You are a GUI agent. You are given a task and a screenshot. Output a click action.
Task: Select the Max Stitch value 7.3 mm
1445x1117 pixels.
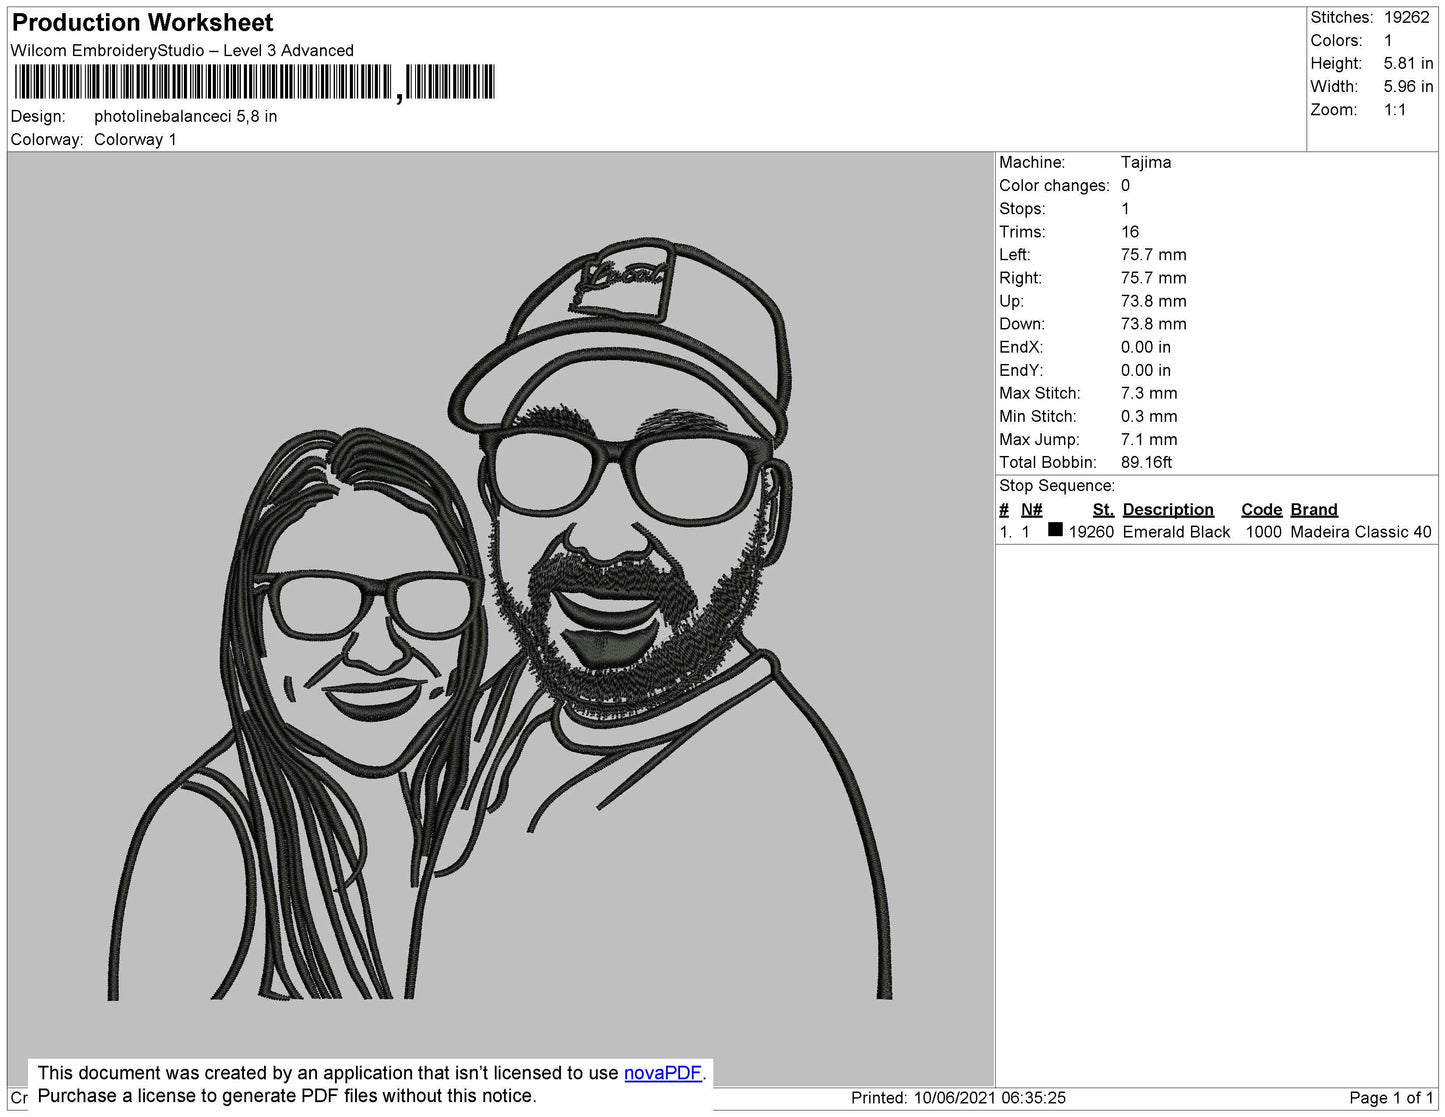1149,393
